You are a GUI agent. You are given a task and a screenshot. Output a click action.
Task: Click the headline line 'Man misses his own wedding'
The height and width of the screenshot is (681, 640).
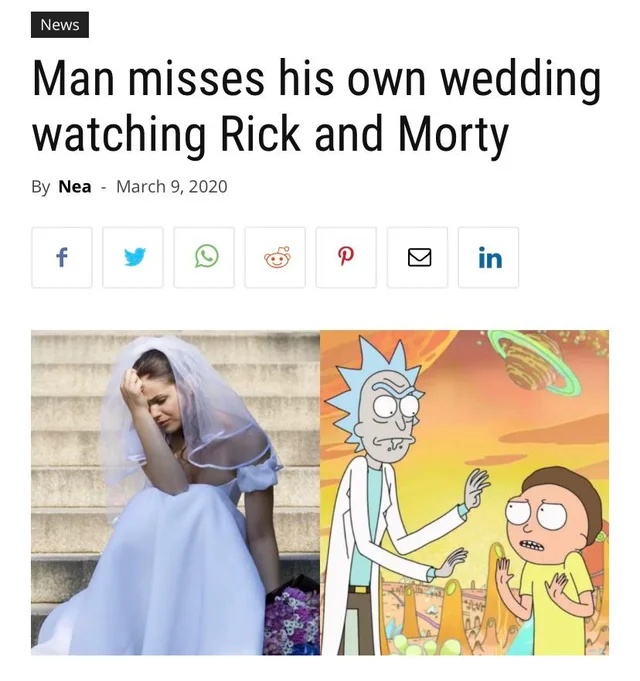(317, 79)
